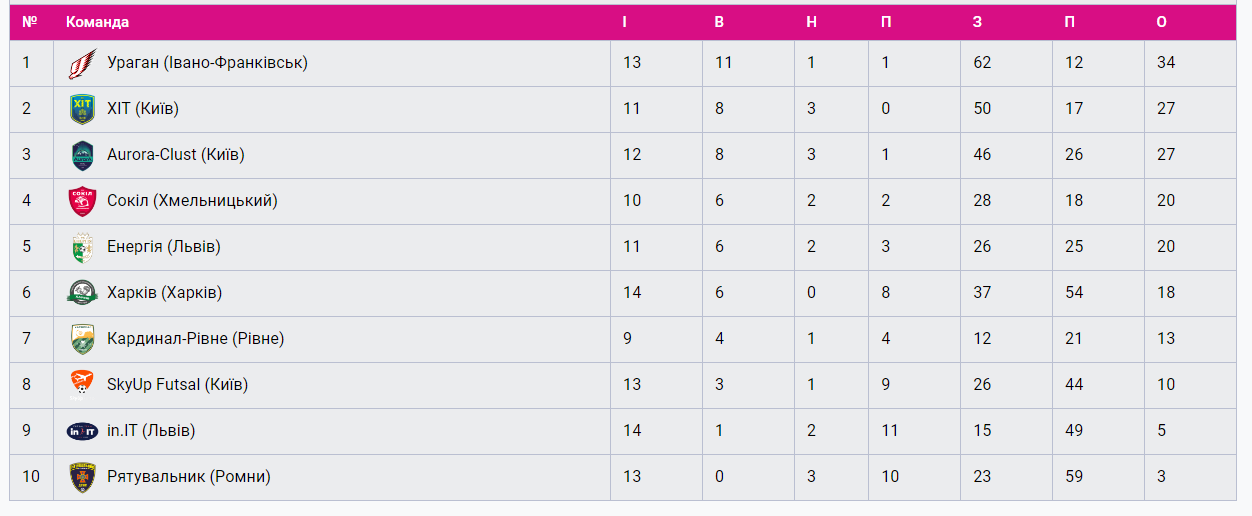Click the Рятувальник (Ромни) team logo
This screenshot has width=1252, height=516.
pos(82,477)
